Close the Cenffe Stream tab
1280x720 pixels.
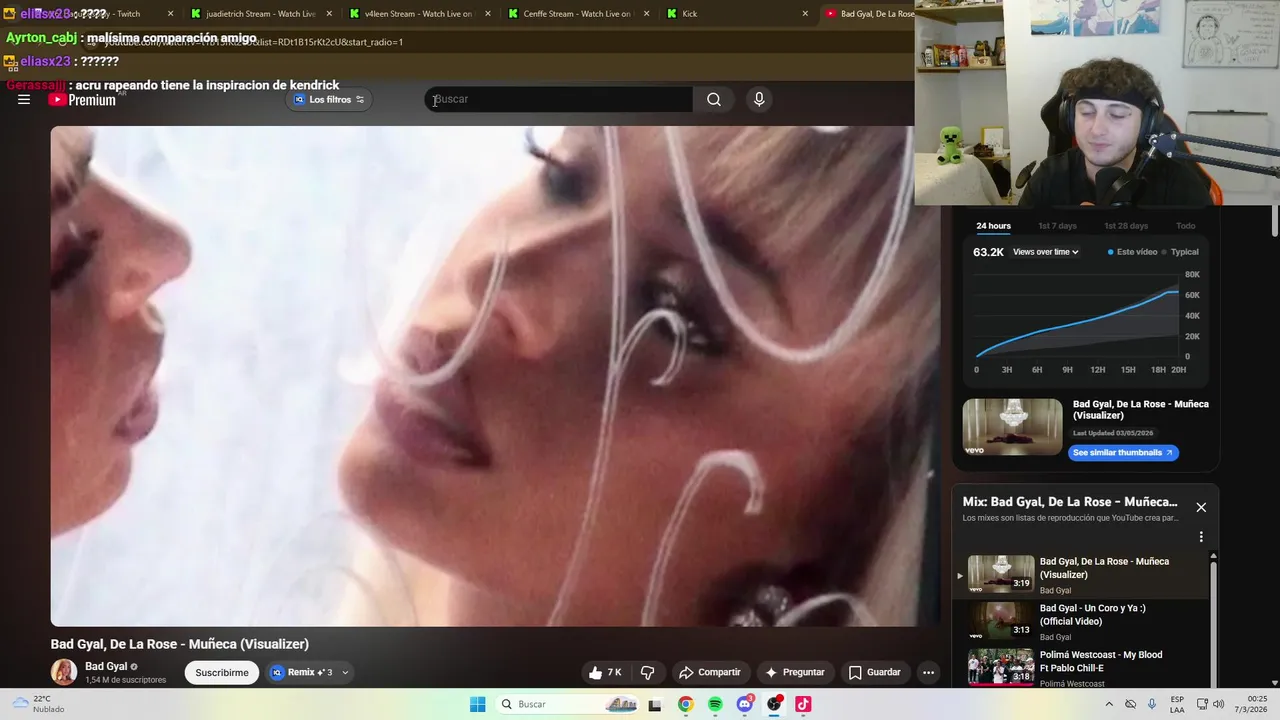[x=646, y=14]
